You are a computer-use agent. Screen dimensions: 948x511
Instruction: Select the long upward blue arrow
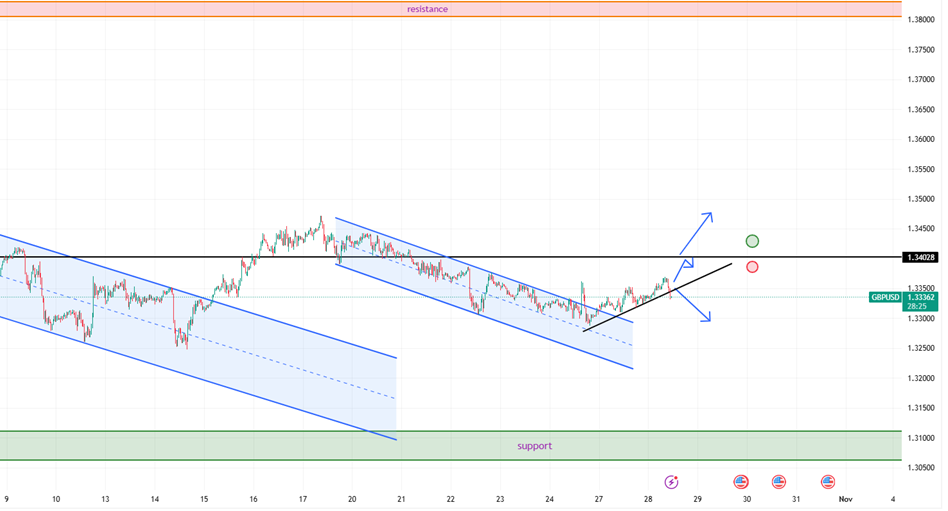click(696, 232)
